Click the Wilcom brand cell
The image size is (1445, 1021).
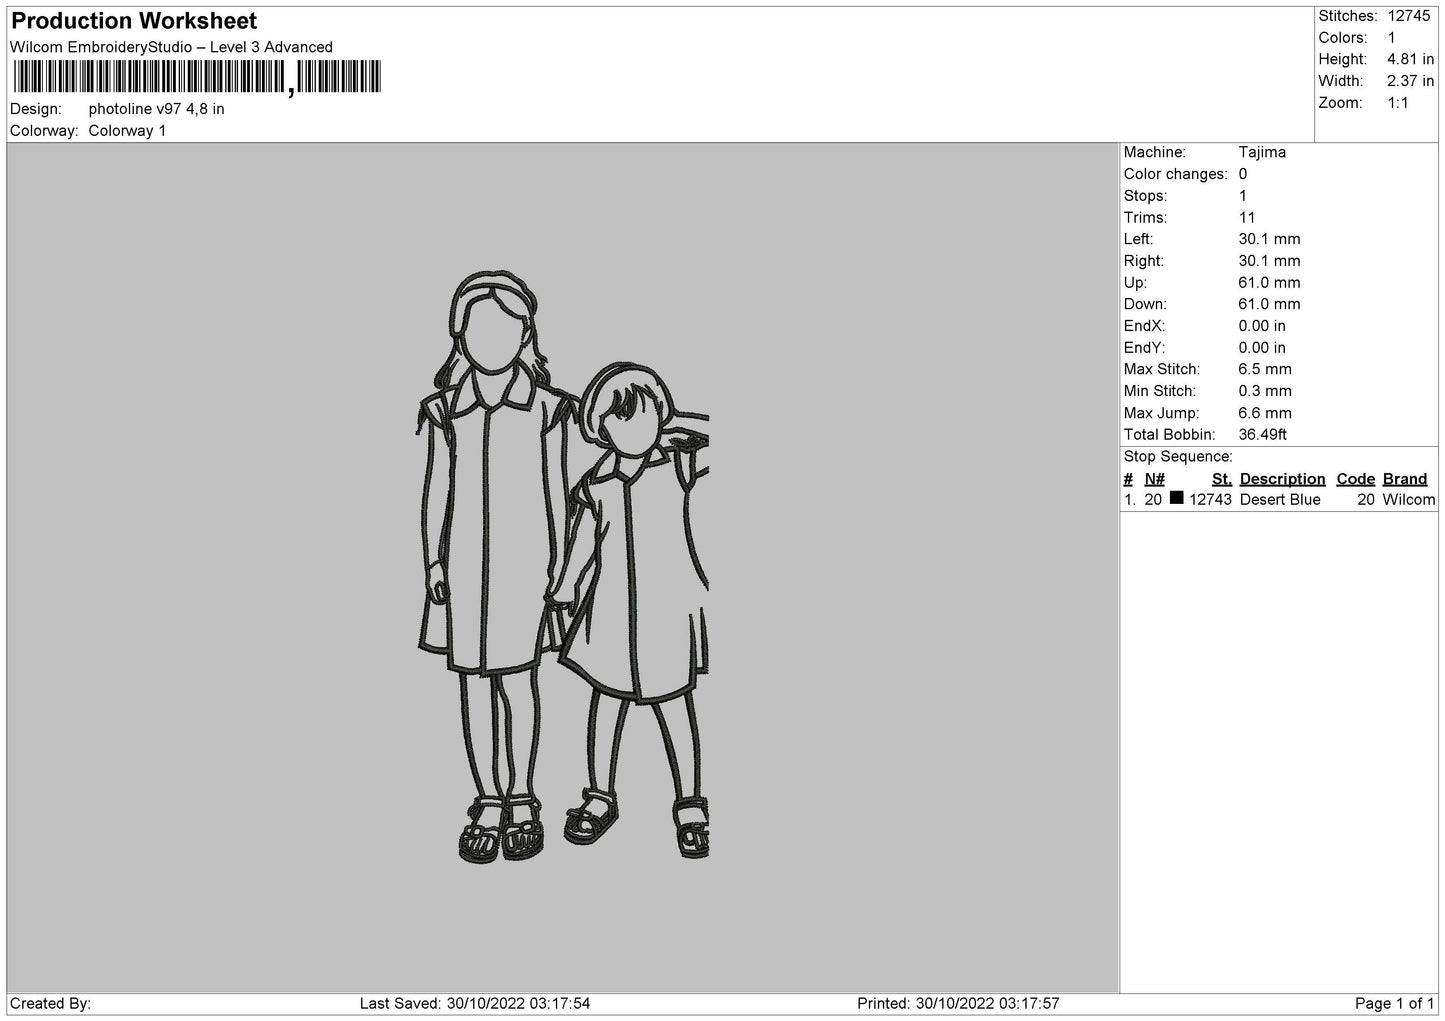tap(1409, 500)
